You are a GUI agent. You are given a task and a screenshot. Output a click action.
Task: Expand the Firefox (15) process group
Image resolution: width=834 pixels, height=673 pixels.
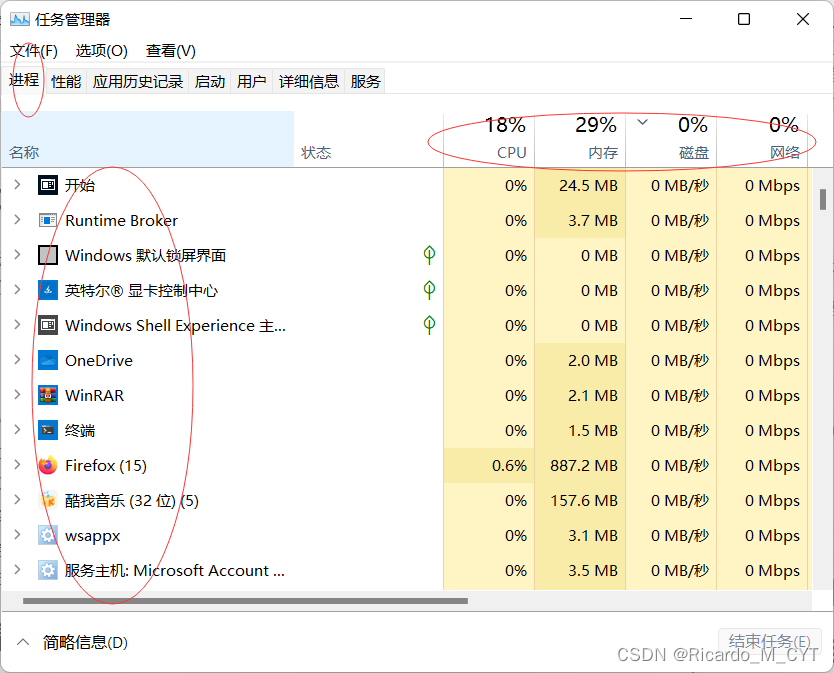17,465
